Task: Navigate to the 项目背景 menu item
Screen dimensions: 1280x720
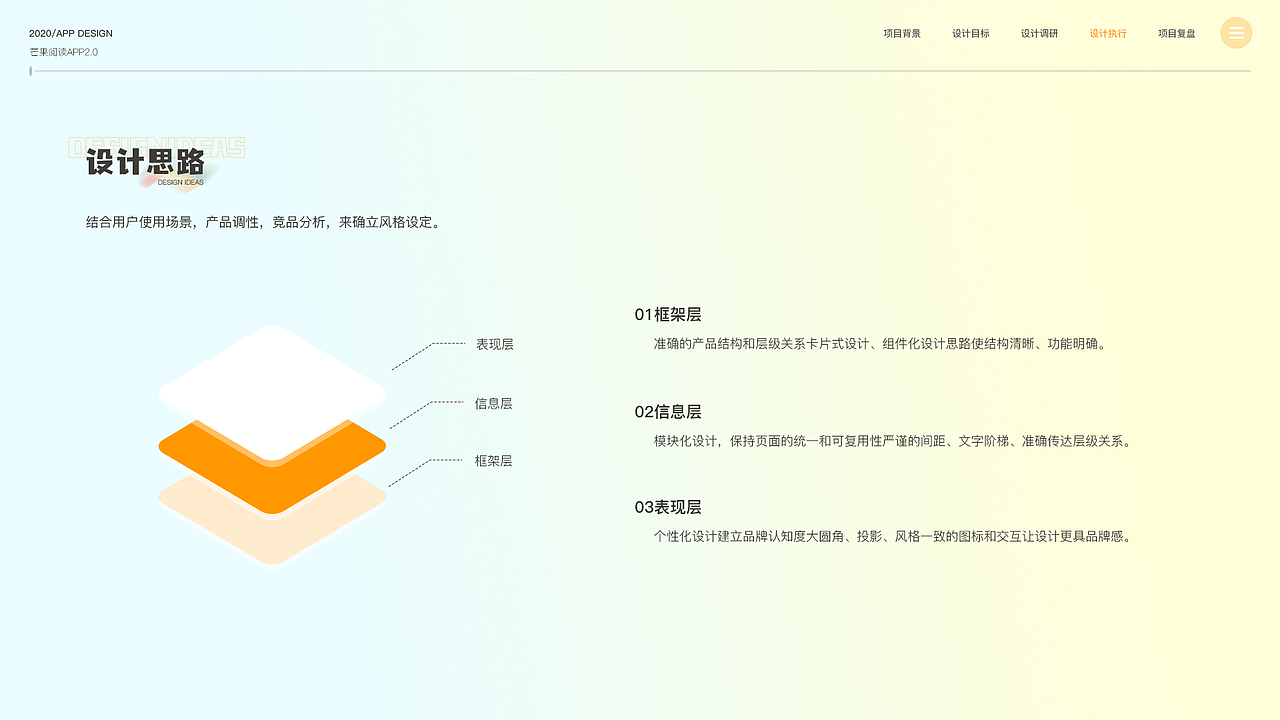Action: [902, 33]
